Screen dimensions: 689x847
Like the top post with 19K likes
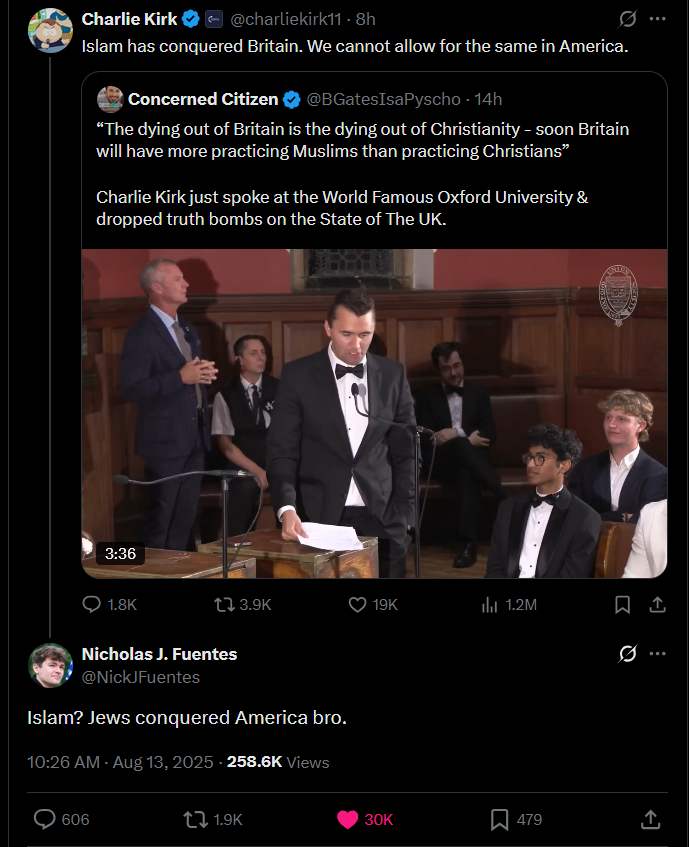click(x=358, y=604)
